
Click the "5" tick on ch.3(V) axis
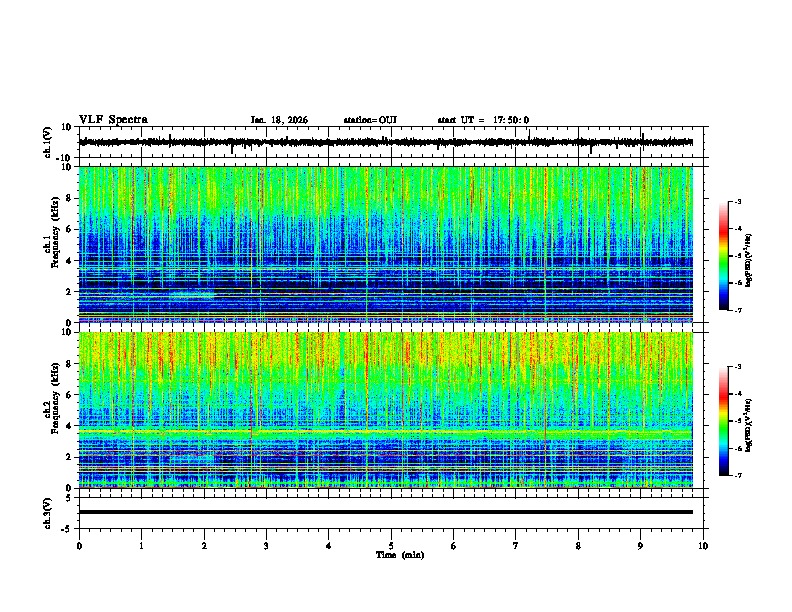70,498
